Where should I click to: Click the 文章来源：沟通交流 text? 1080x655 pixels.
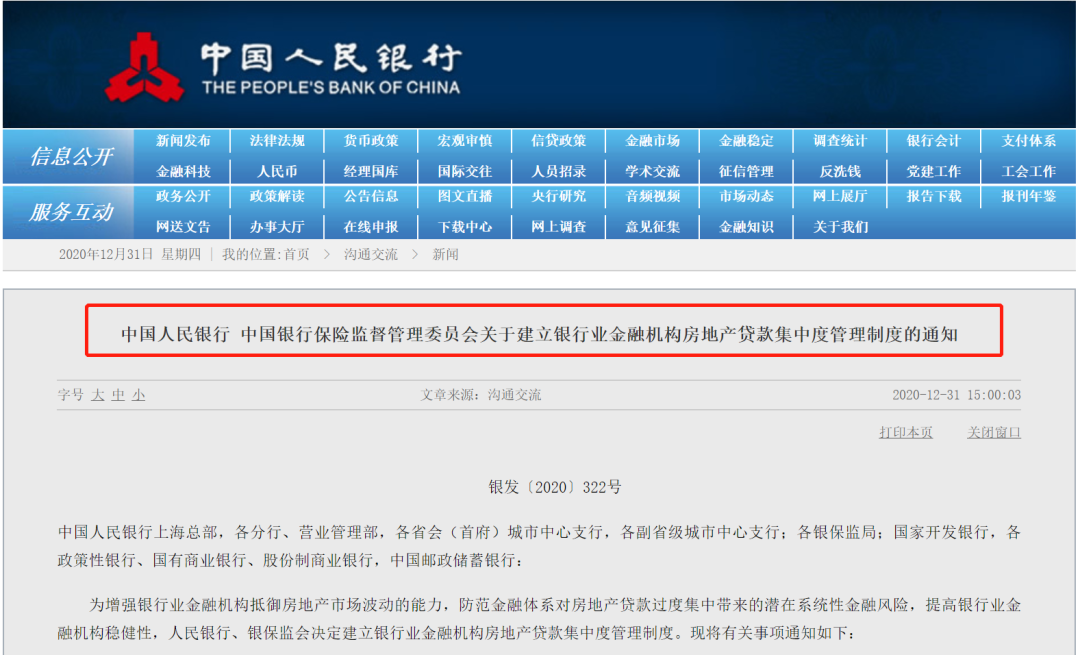pyautogui.click(x=481, y=395)
